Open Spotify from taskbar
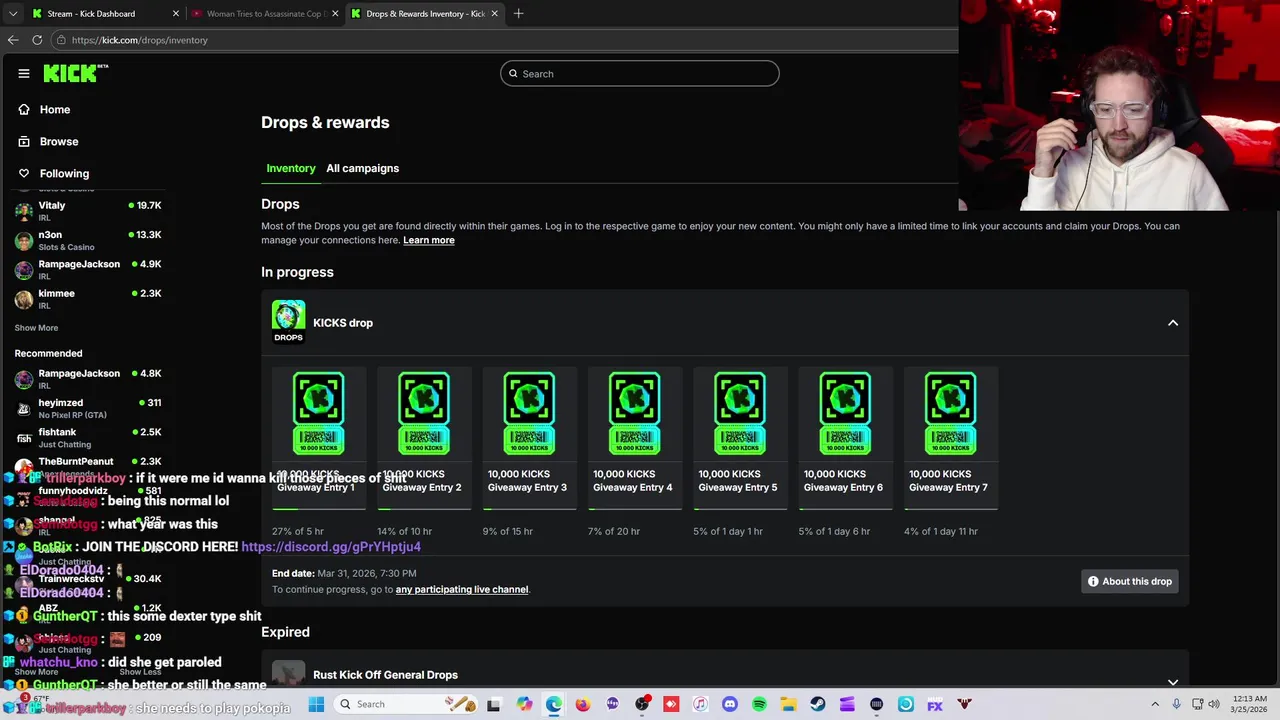 tap(759, 704)
